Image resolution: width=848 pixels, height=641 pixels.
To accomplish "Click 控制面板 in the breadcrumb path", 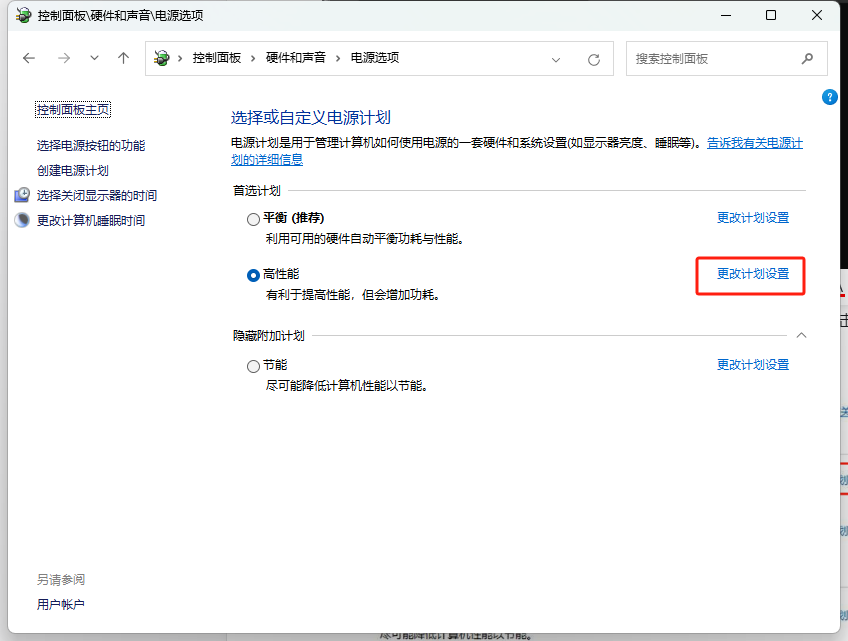I will pyautogui.click(x=217, y=58).
